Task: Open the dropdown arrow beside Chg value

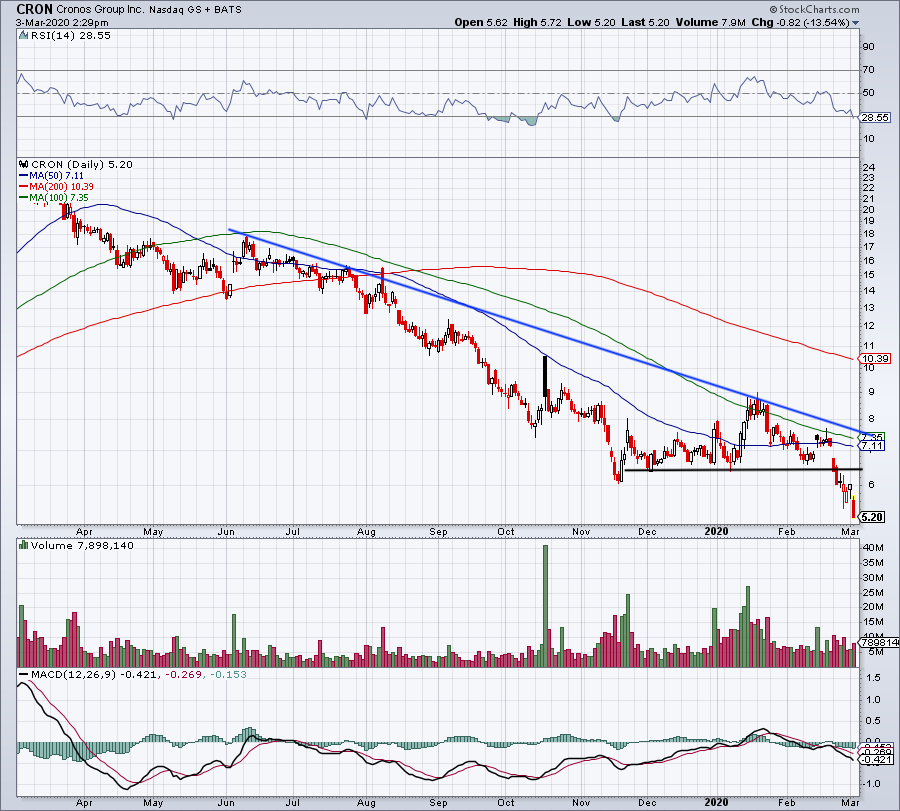Action: tap(856, 23)
